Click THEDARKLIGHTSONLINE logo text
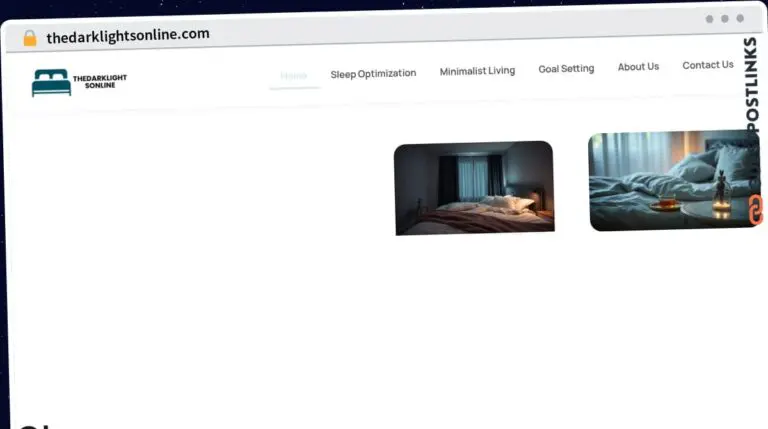The width and height of the screenshot is (768, 429). click(100, 81)
